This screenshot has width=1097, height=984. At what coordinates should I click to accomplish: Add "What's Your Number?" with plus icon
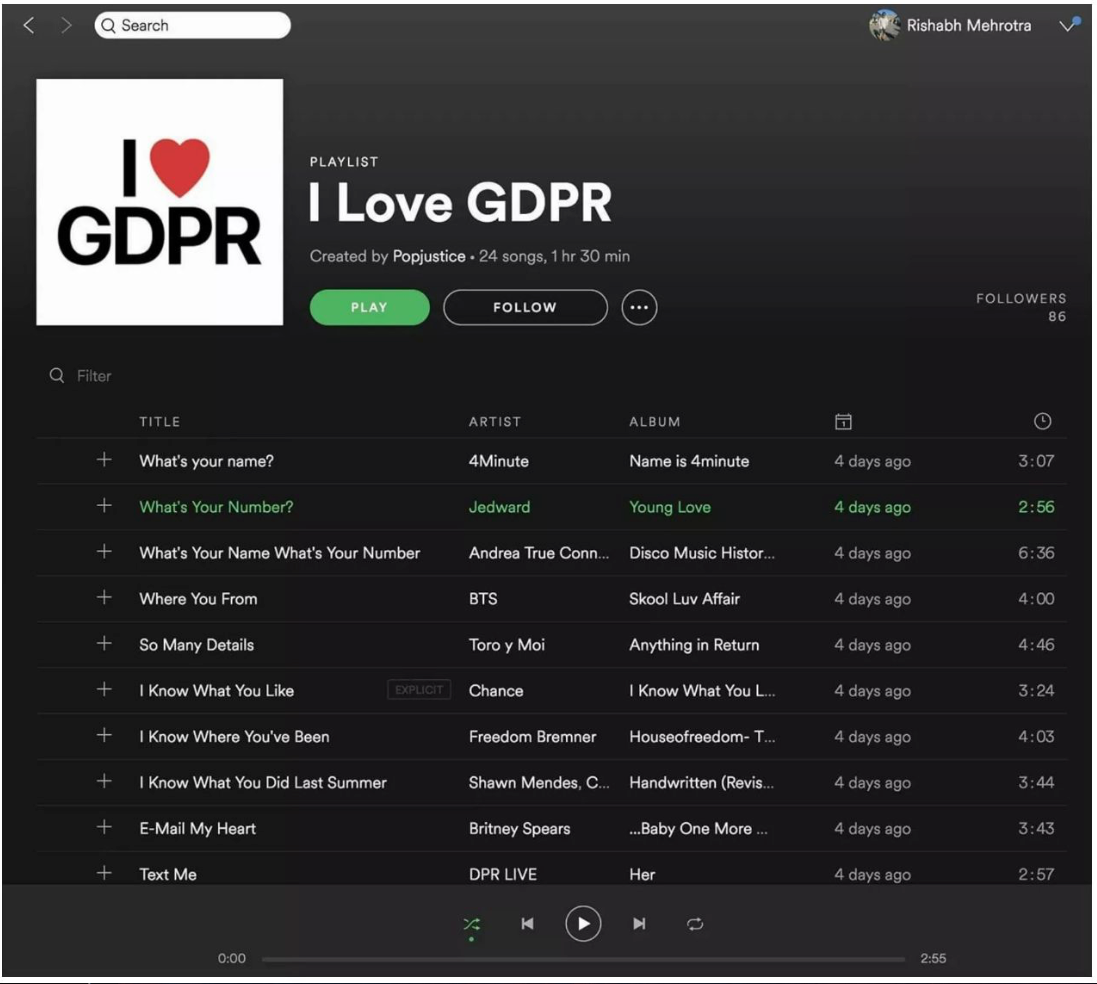104,505
